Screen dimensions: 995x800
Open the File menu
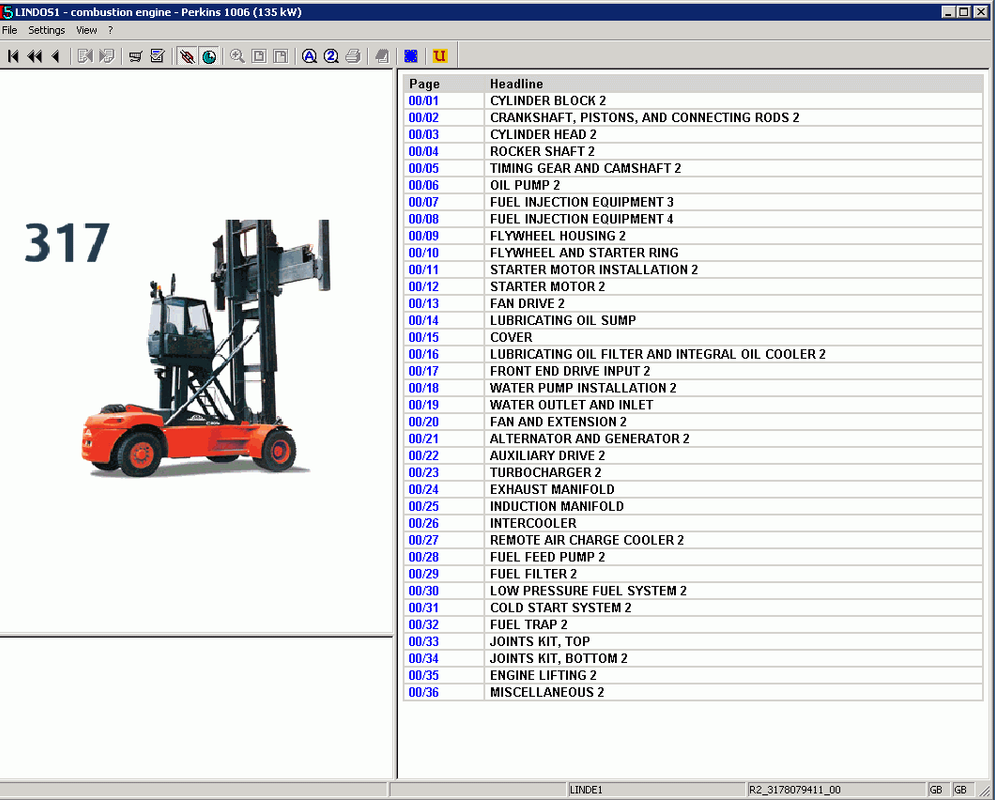10,30
